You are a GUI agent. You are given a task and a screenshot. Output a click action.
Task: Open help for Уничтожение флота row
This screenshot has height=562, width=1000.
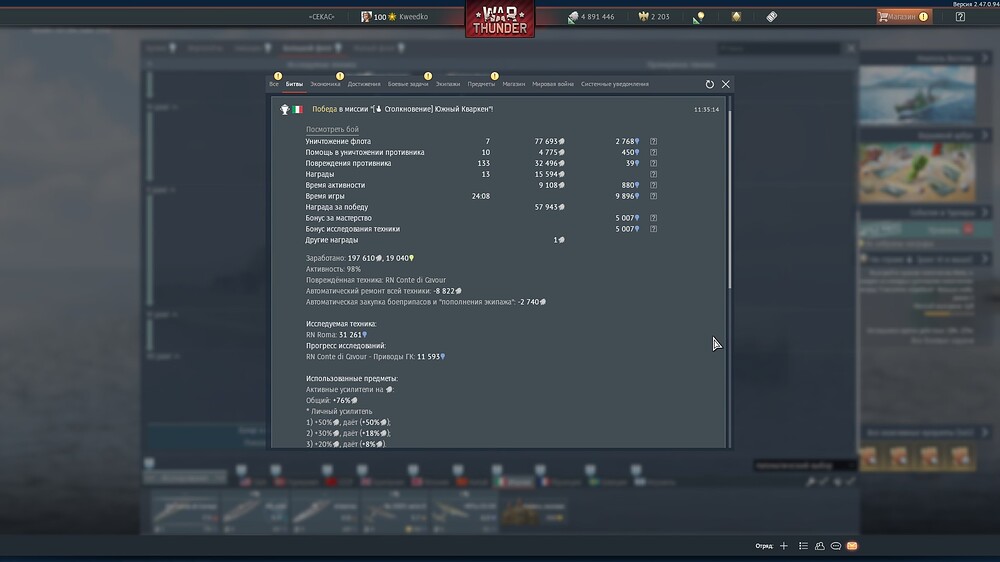coord(653,142)
